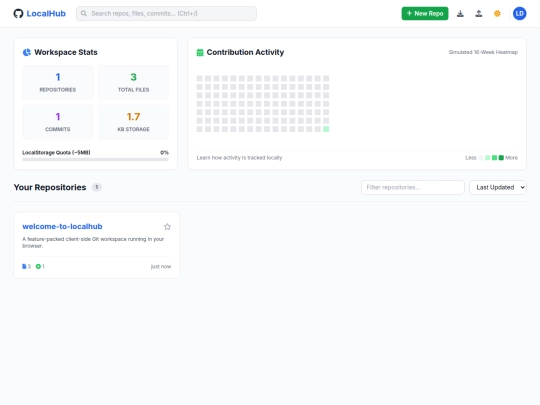Click the 0% quota value
540x405 pixels.
click(164, 153)
